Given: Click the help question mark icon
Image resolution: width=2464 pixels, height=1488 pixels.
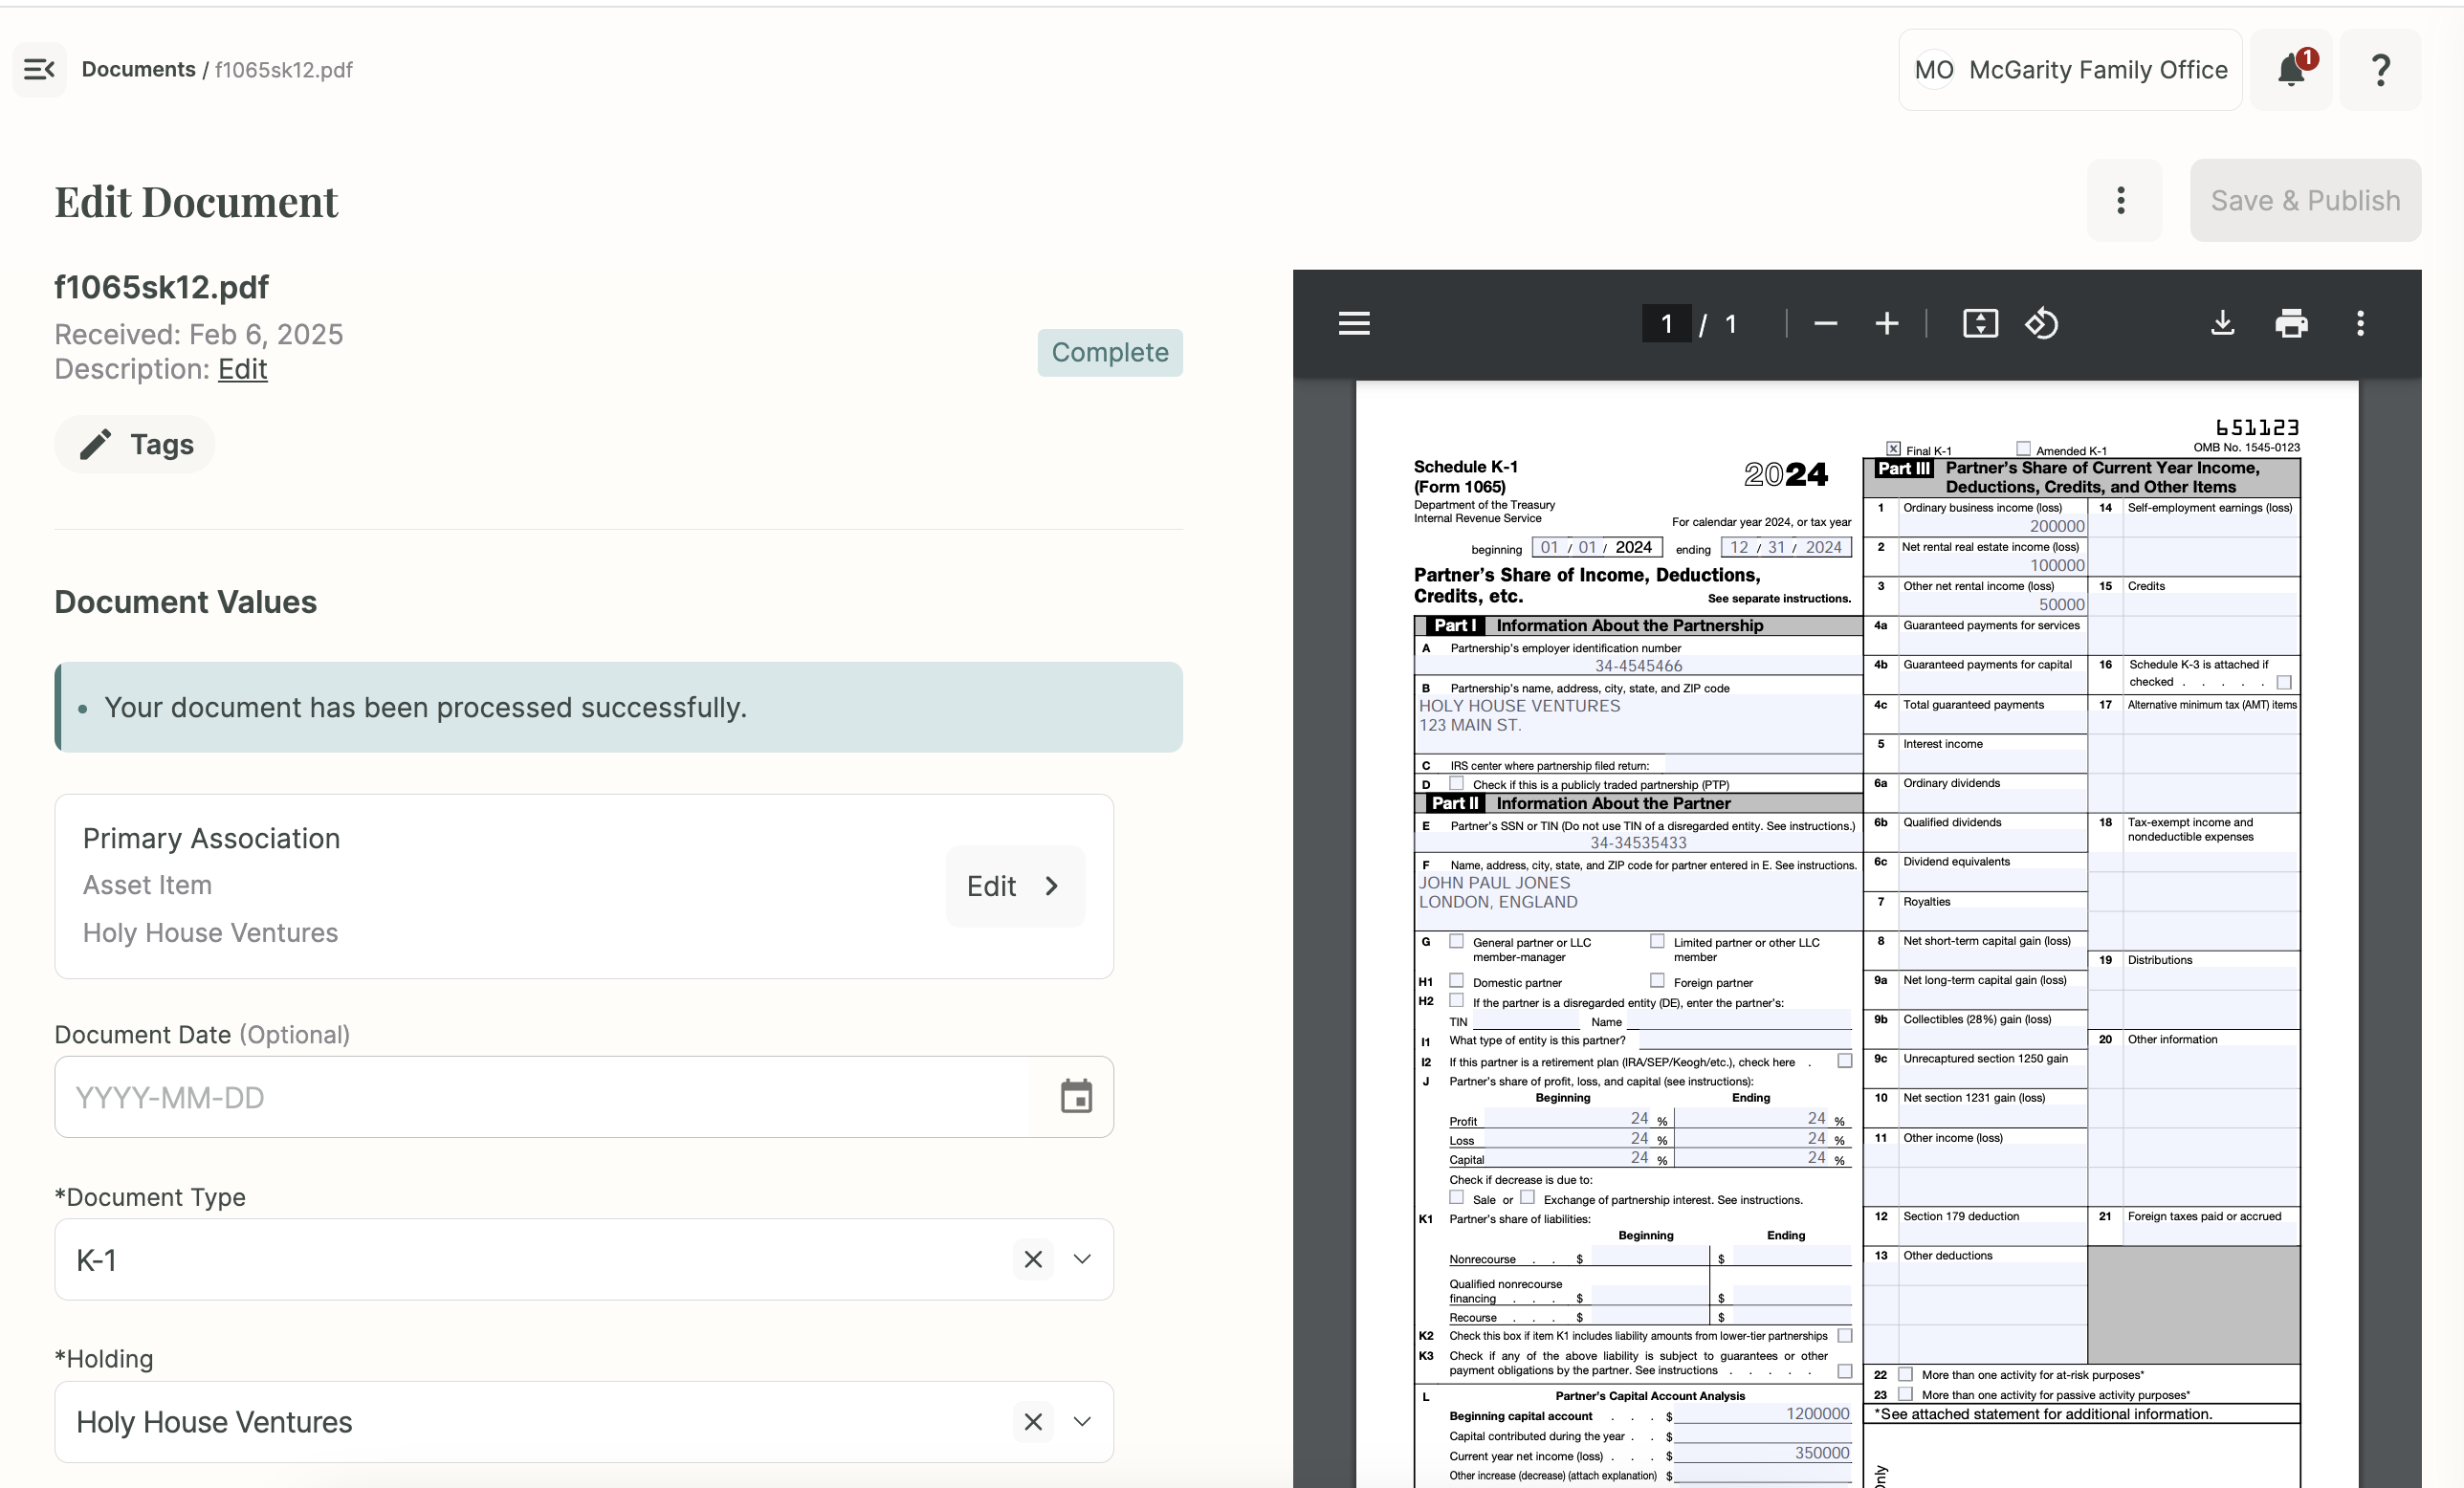Looking at the screenshot, I should [2381, 69].
